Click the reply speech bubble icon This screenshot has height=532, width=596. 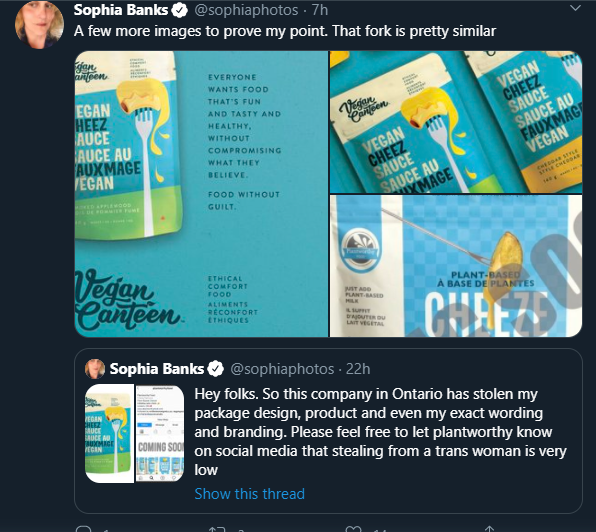(x=83, y=529)
